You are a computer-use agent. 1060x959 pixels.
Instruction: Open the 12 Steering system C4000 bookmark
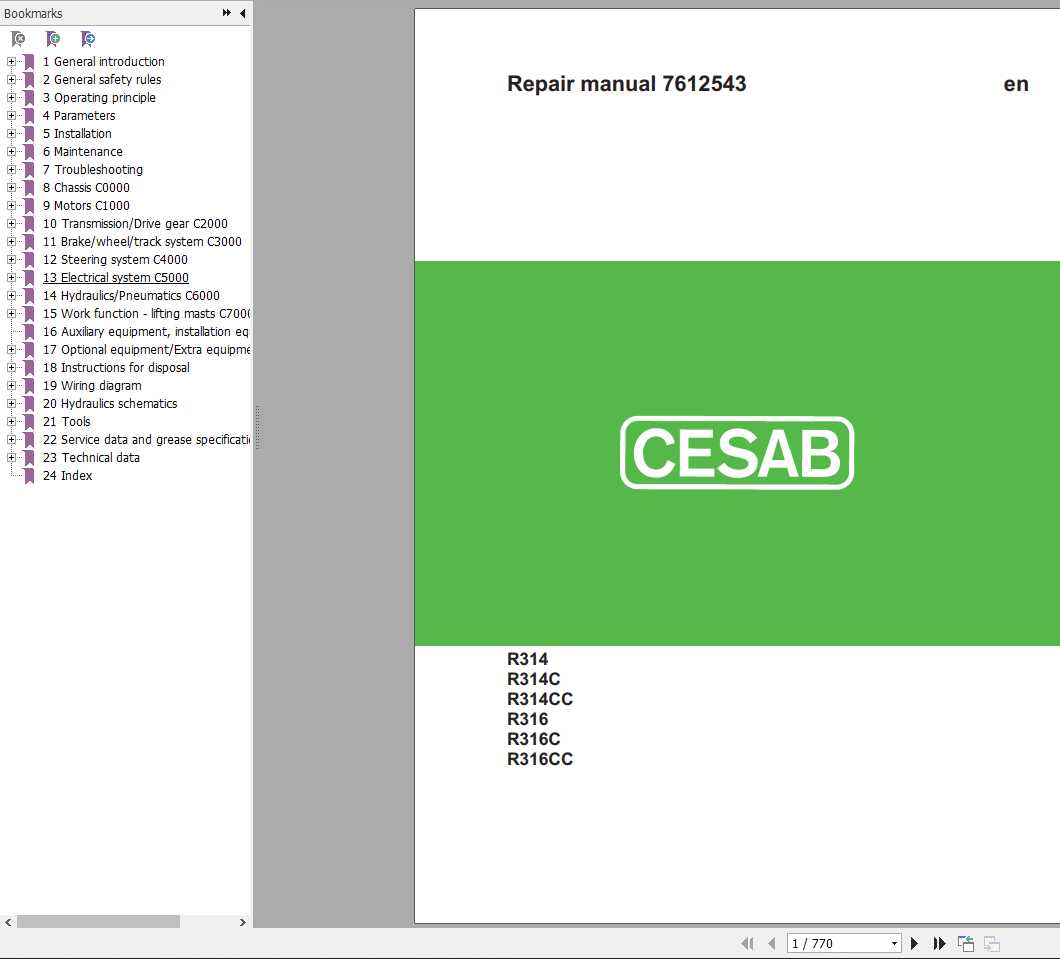pos(115,260)
